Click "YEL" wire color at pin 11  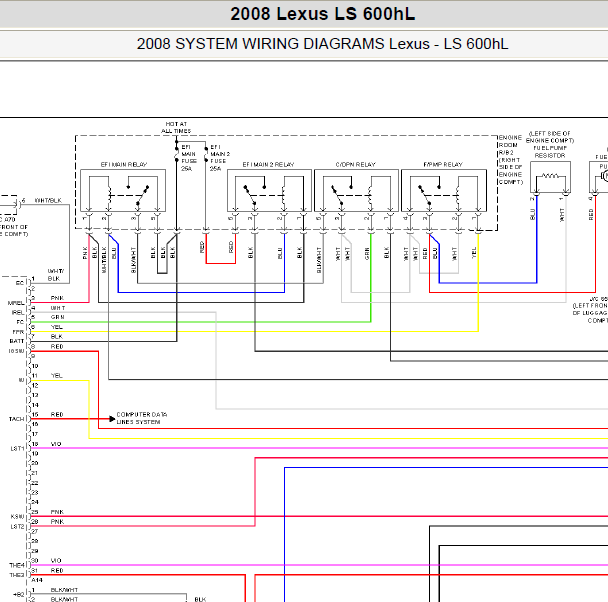(57, 376)
